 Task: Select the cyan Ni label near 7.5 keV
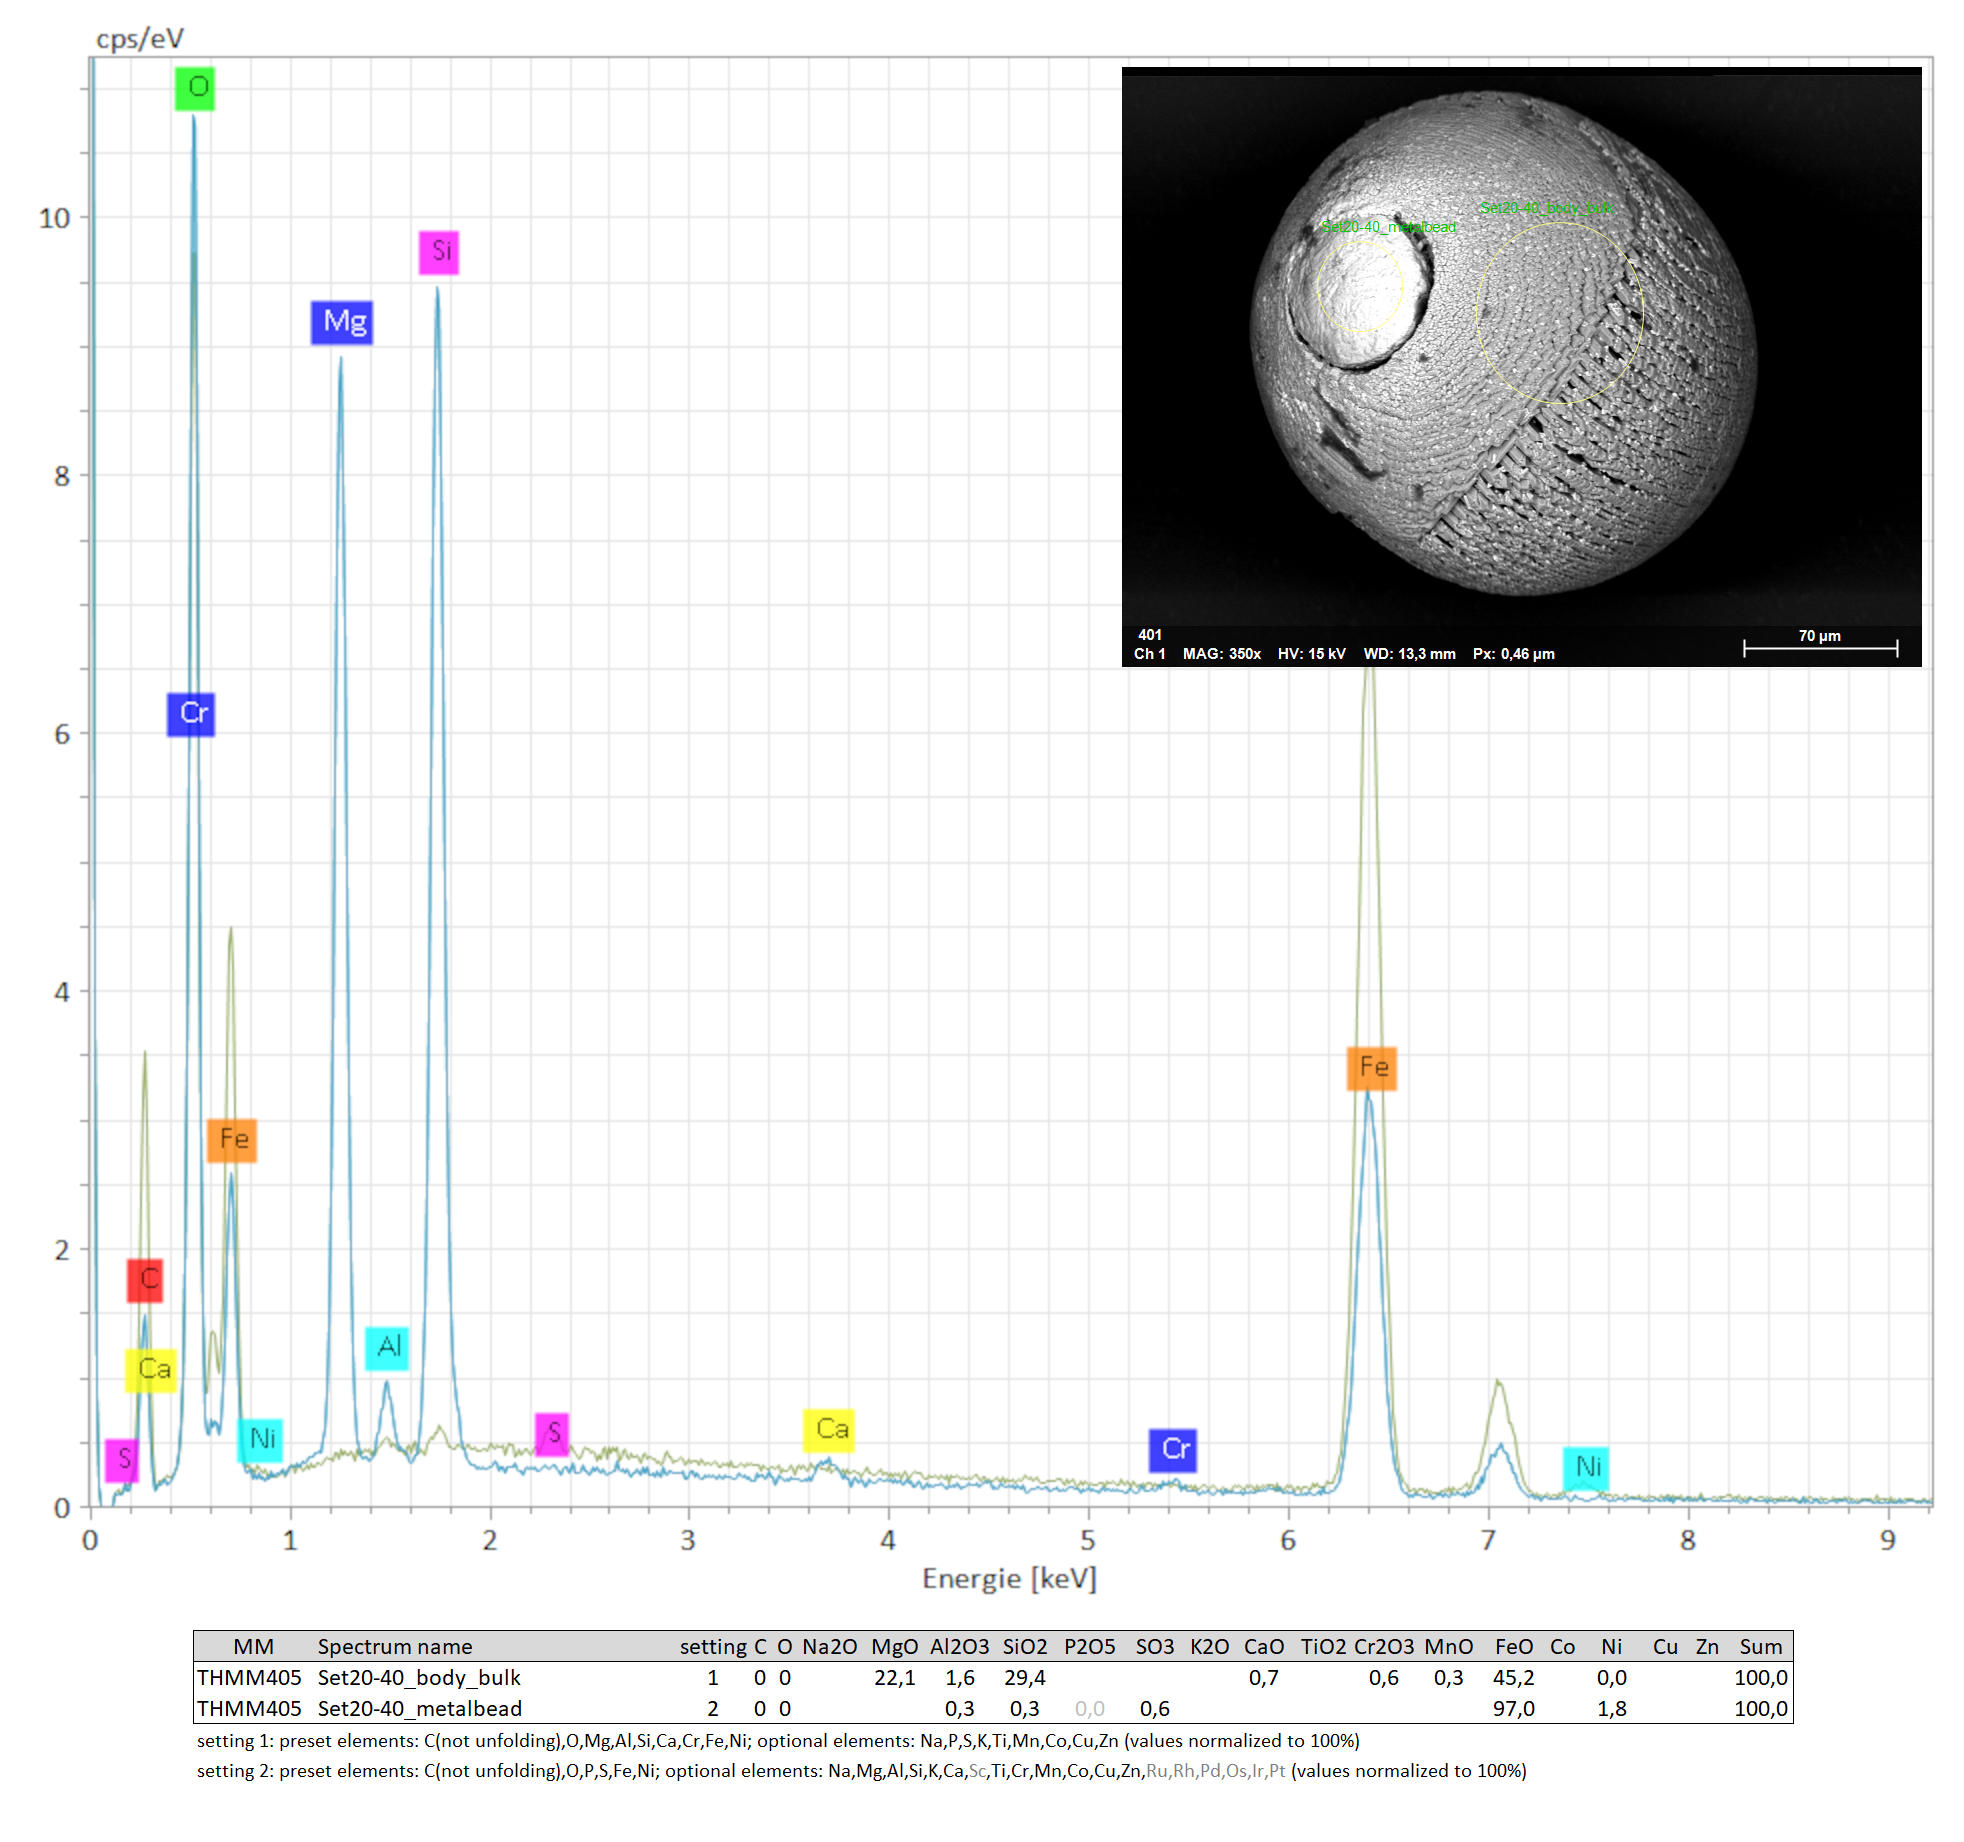(x=1586, y=1468)
